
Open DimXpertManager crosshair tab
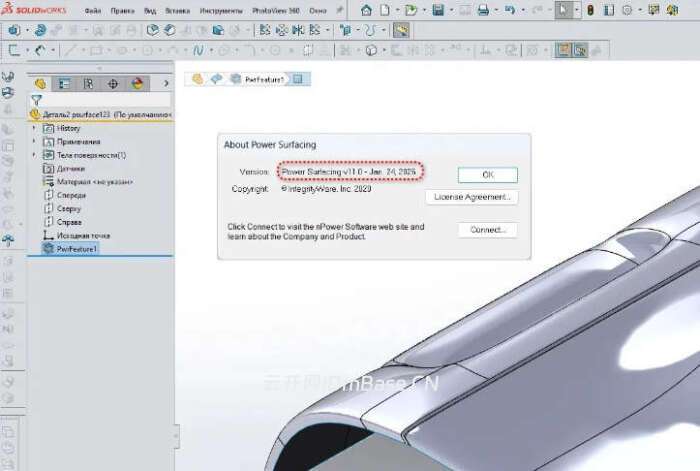pos(113,83)
